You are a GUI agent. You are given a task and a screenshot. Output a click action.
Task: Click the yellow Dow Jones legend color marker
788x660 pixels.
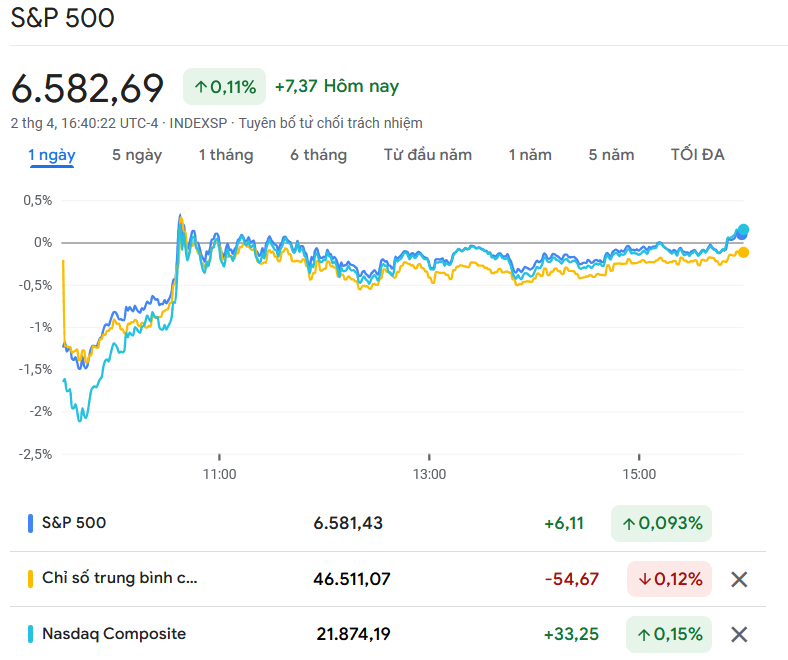click(31, 579)
